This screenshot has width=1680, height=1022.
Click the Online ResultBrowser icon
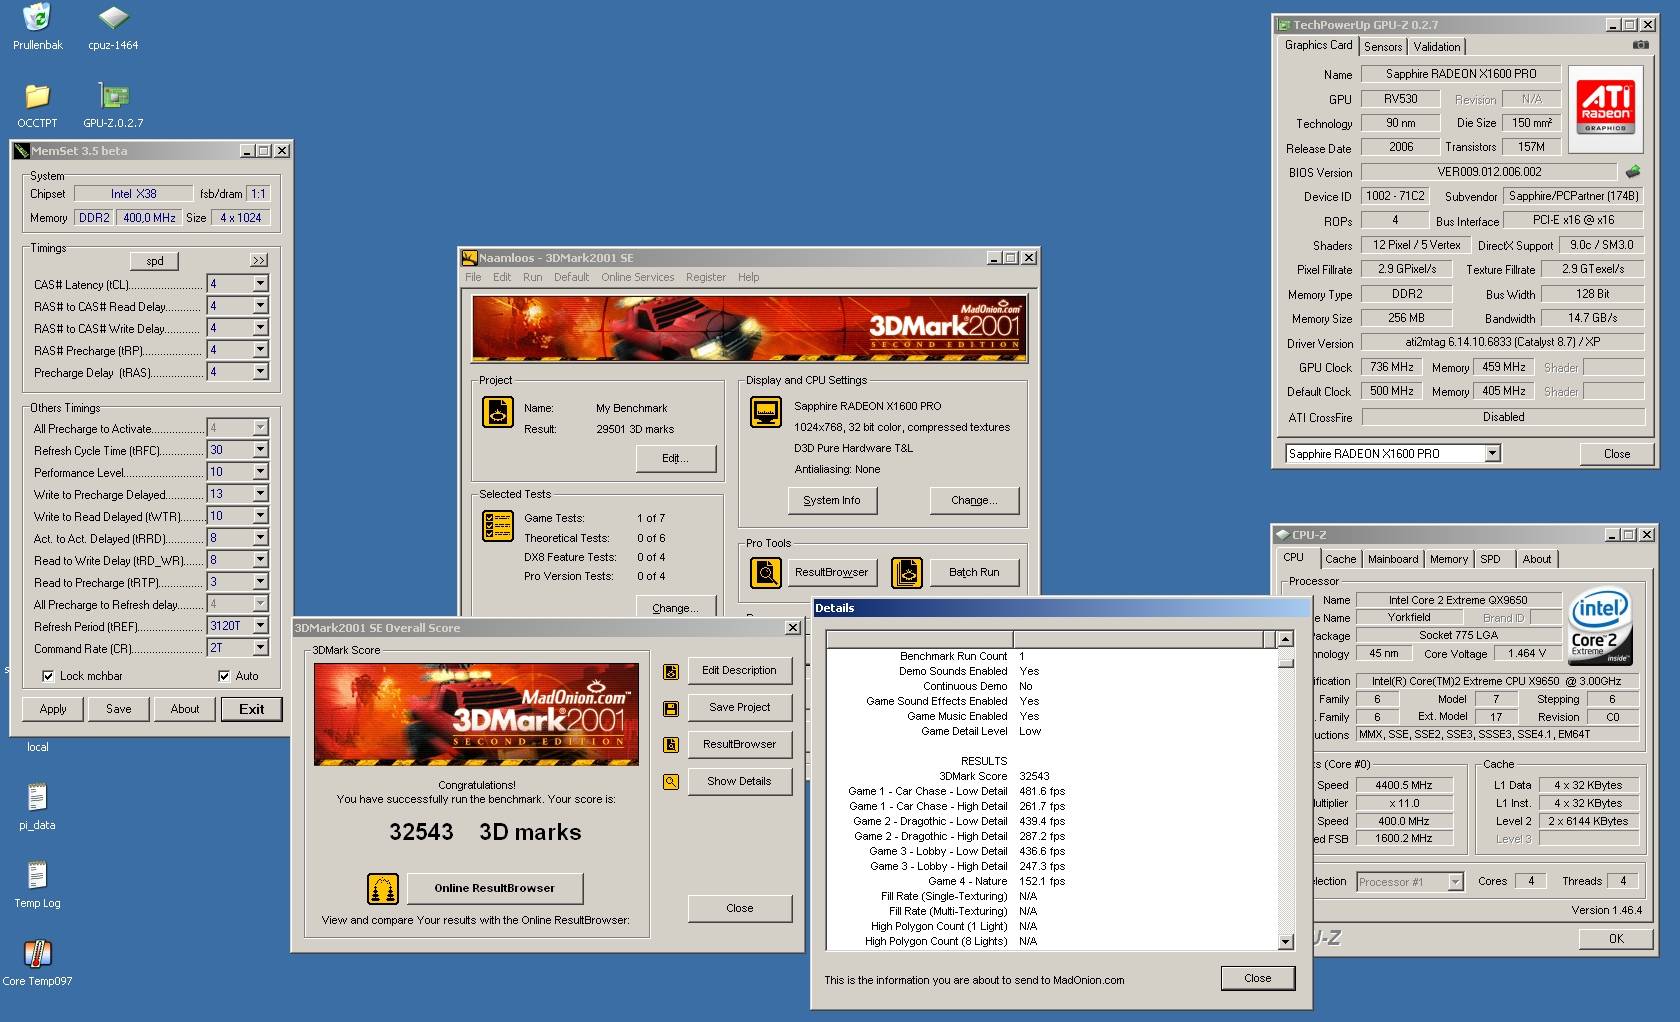tap(383, 888)
